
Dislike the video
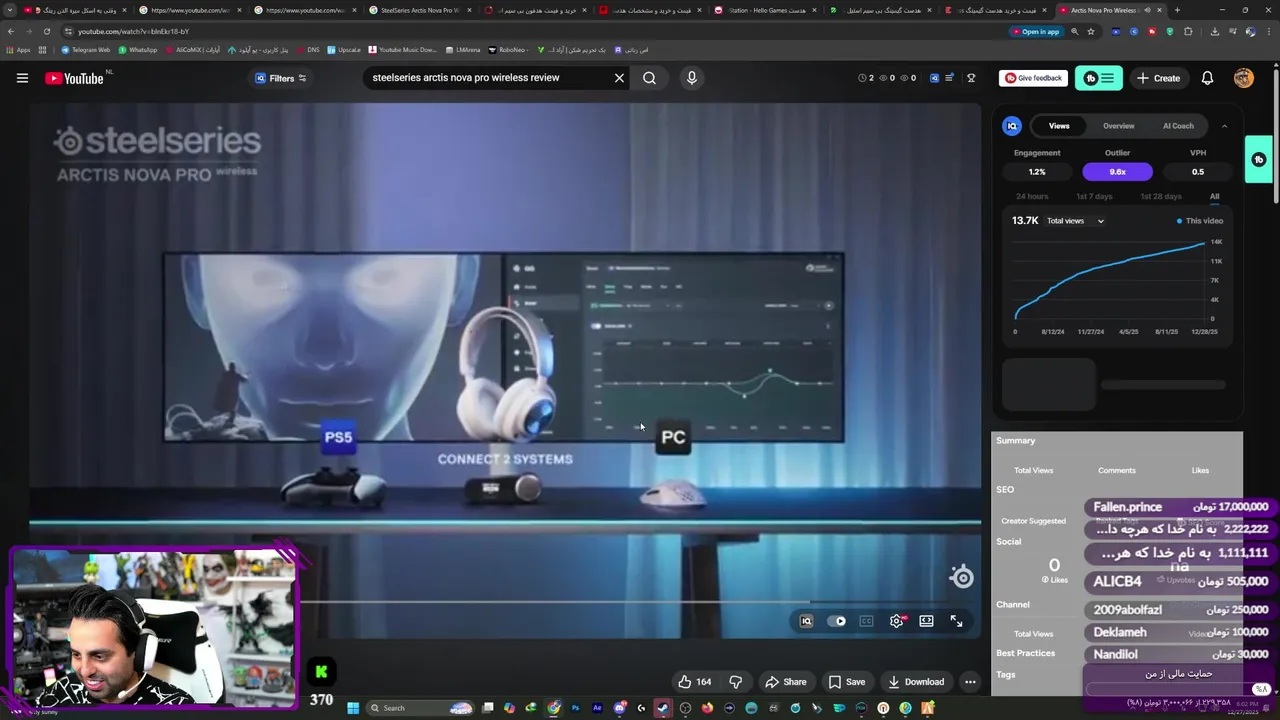(735, 682)
